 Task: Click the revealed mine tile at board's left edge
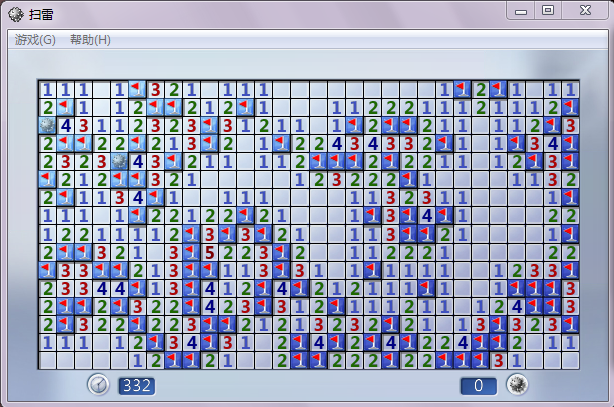point(47,126)
